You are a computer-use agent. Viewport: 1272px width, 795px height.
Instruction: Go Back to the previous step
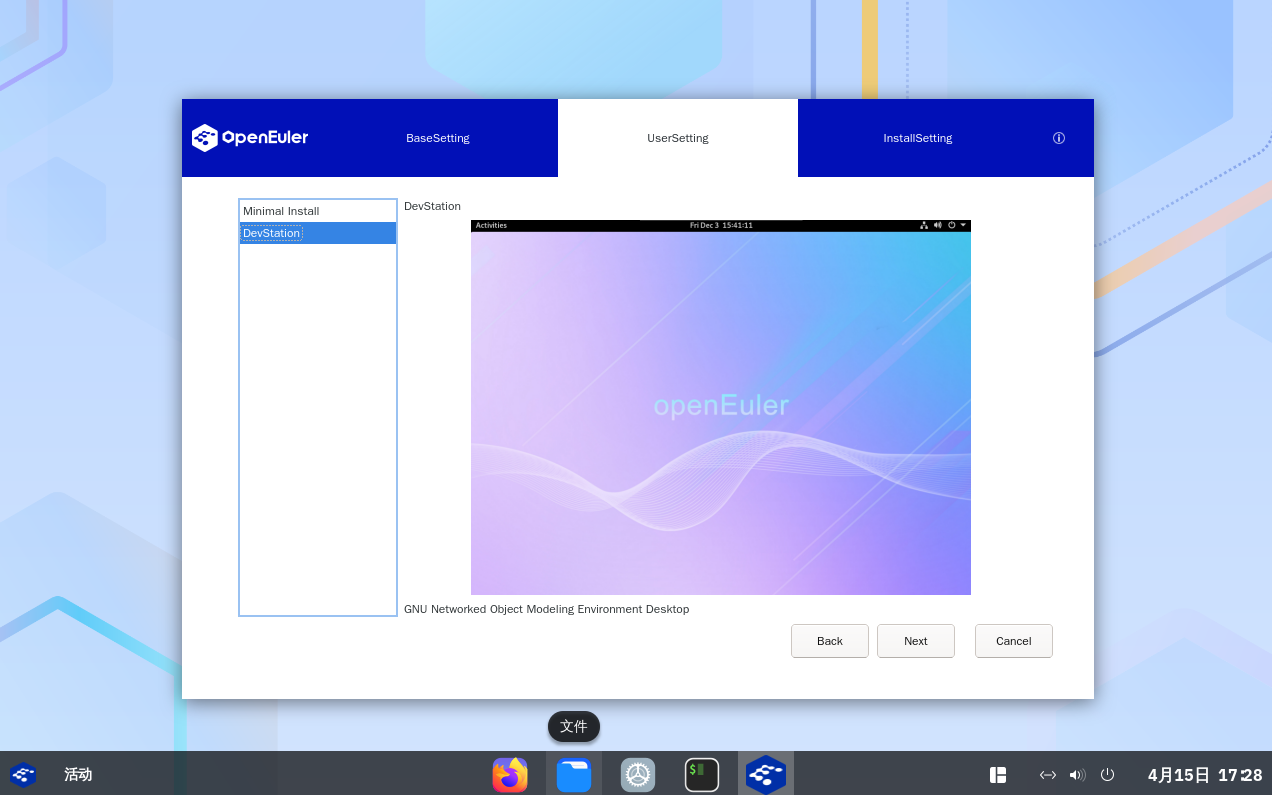pyautogui.click(x=830, y=641)
